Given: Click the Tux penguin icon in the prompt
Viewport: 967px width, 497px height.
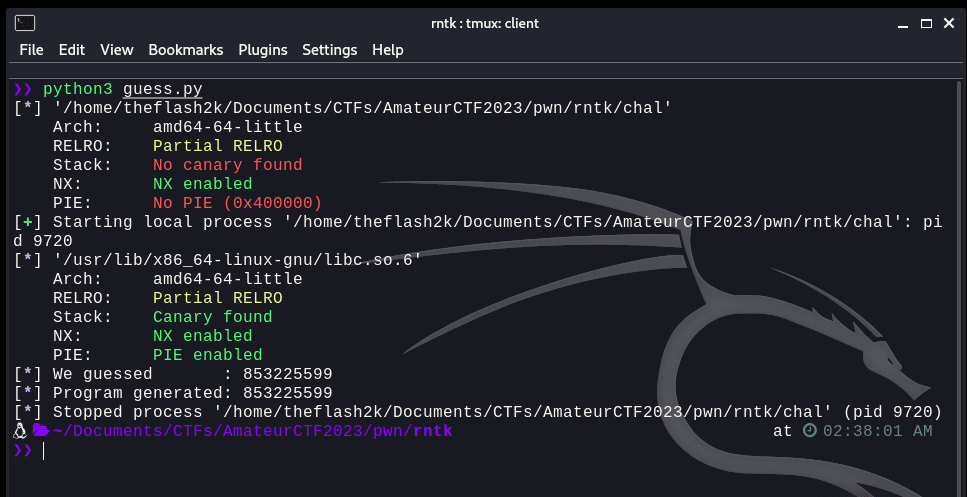Looking at the screenshot, I should point(20,431).
